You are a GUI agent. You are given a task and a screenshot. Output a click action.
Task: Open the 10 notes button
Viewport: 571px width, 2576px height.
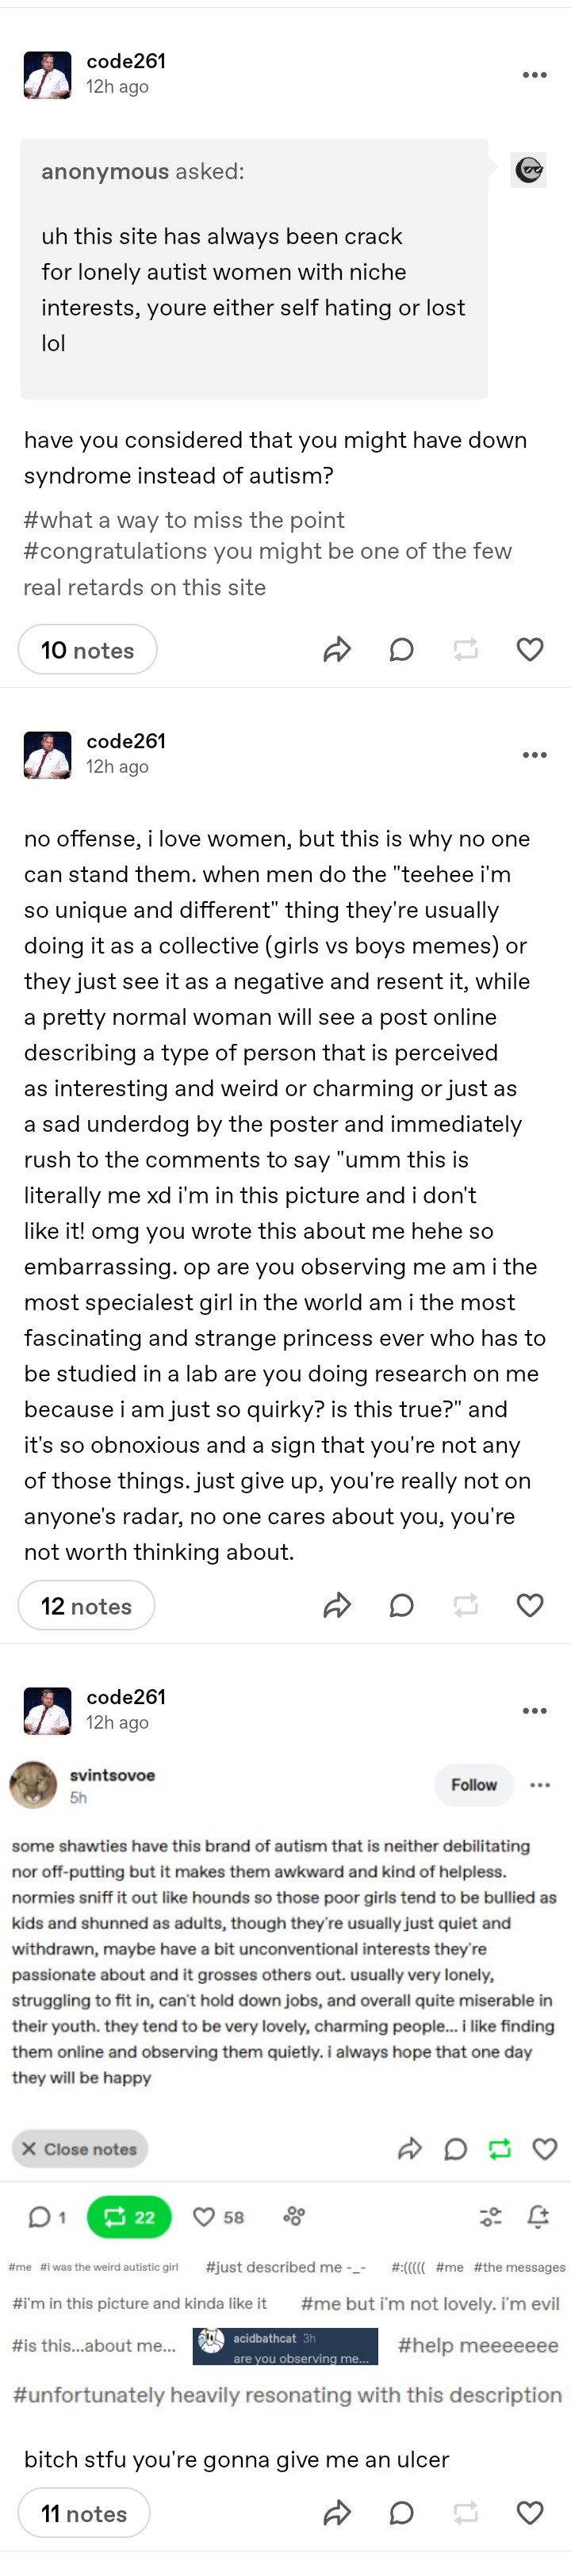pos(88,650)
